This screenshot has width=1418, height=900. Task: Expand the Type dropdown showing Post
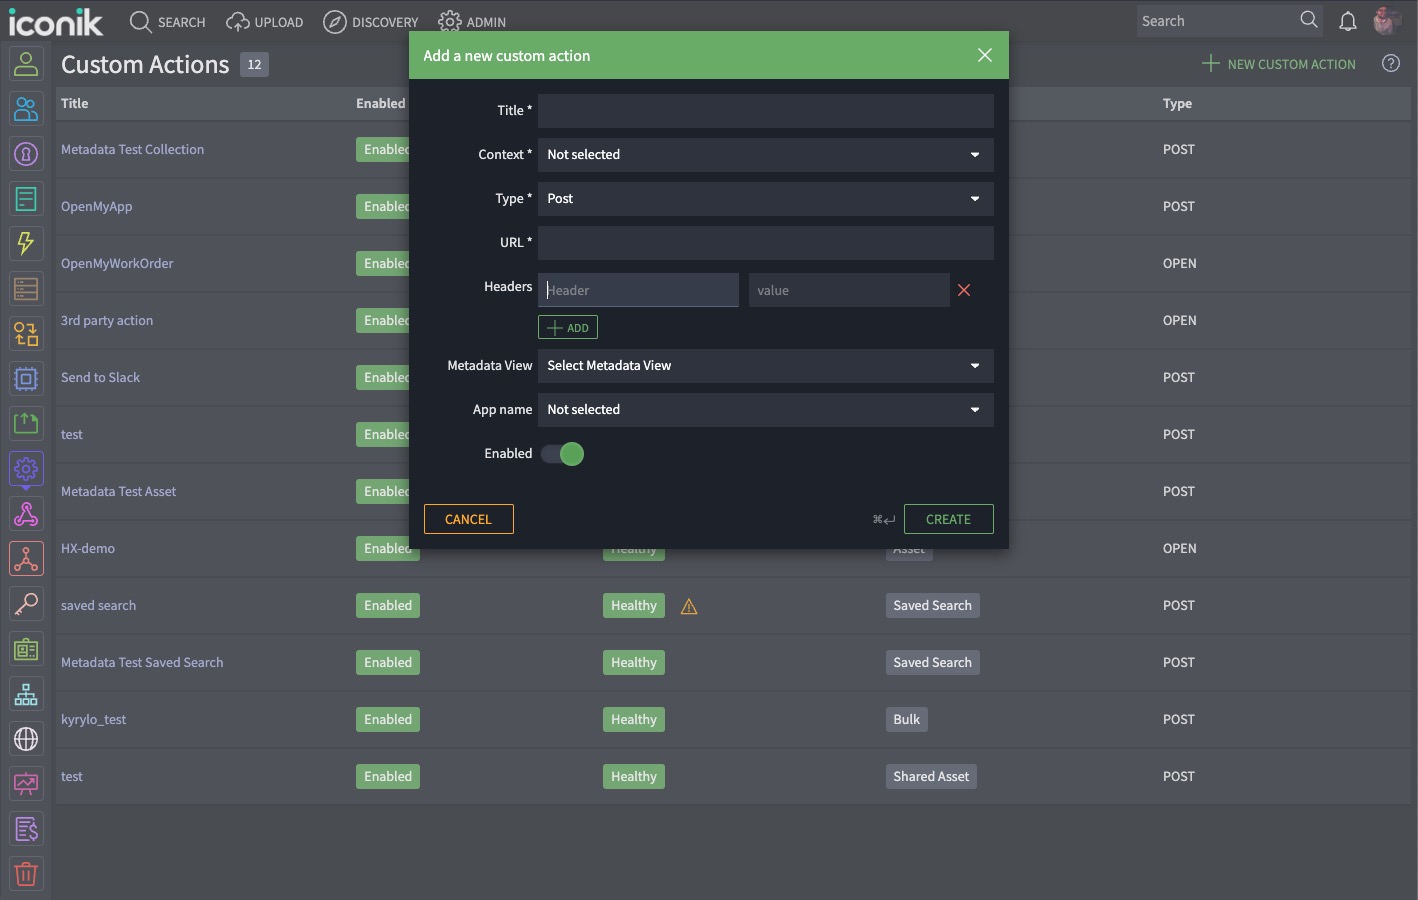point(765,199)
